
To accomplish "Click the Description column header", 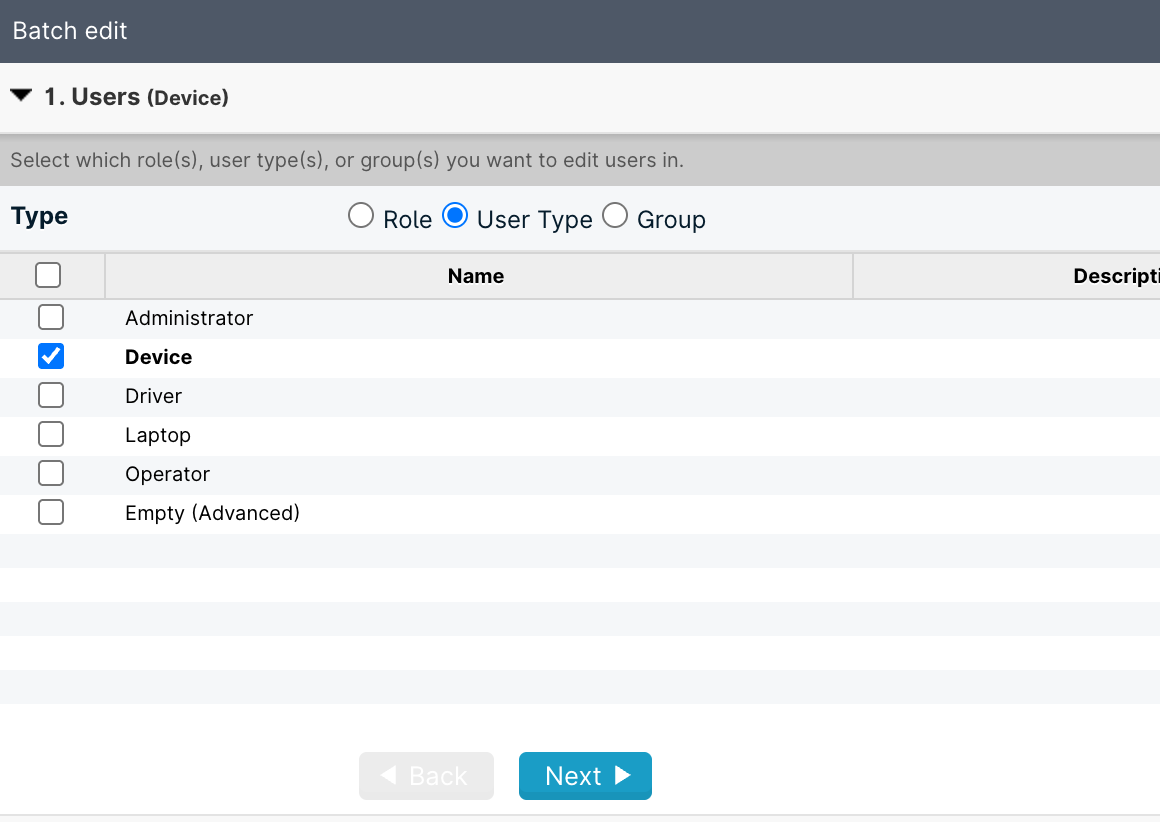I will tap(1110, 275).
